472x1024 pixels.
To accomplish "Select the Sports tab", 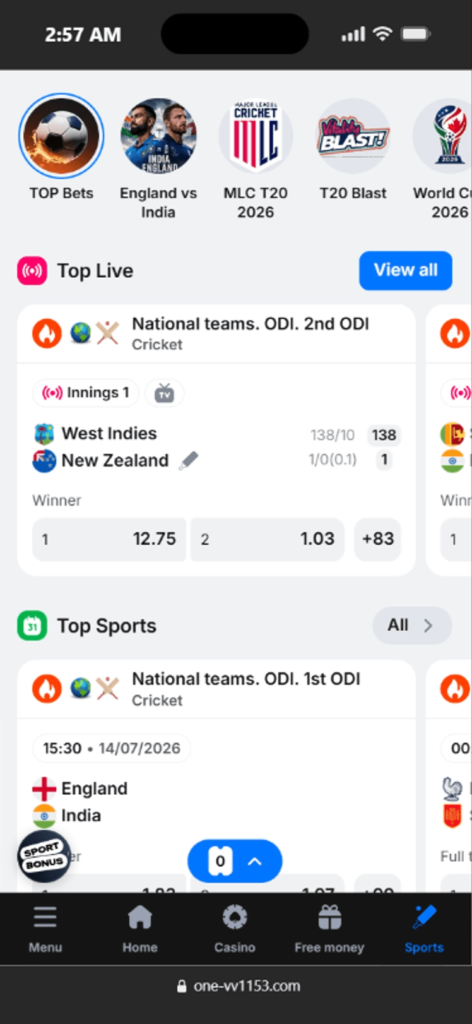I will pos(424,929).
